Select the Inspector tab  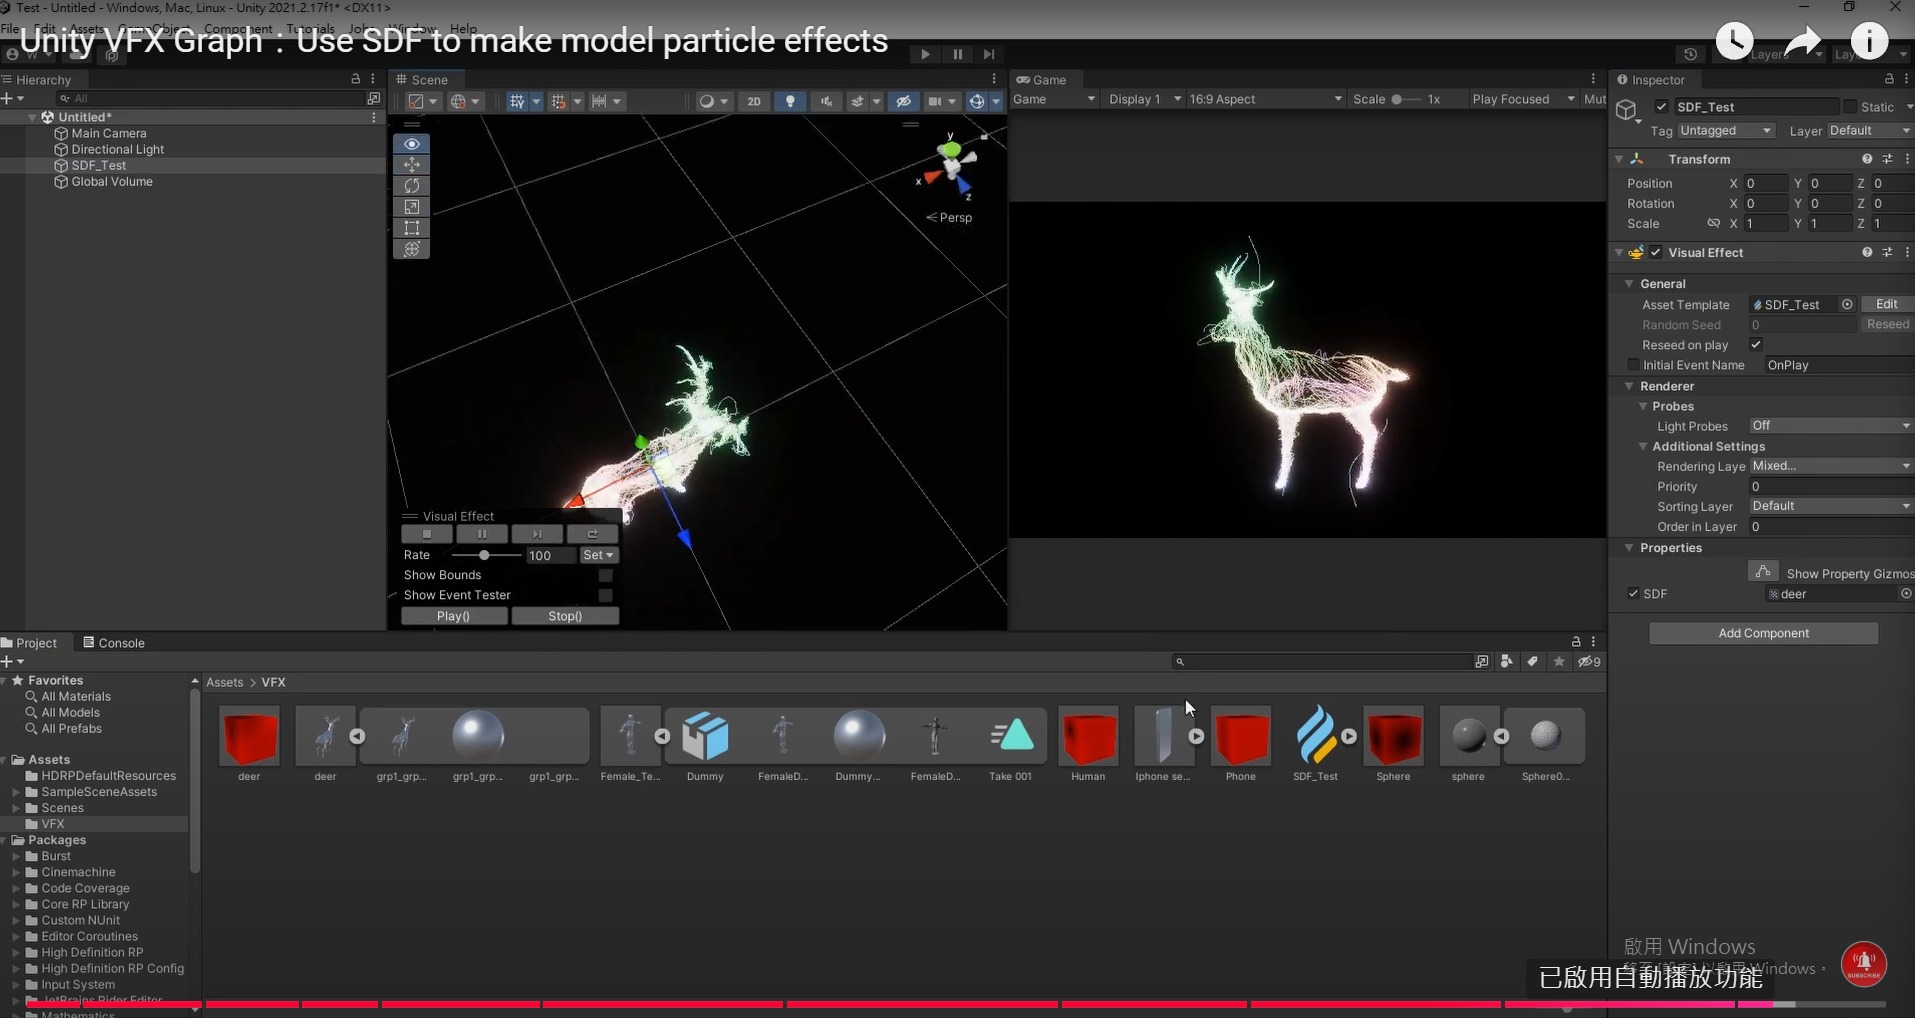(x=1651, y=80)
